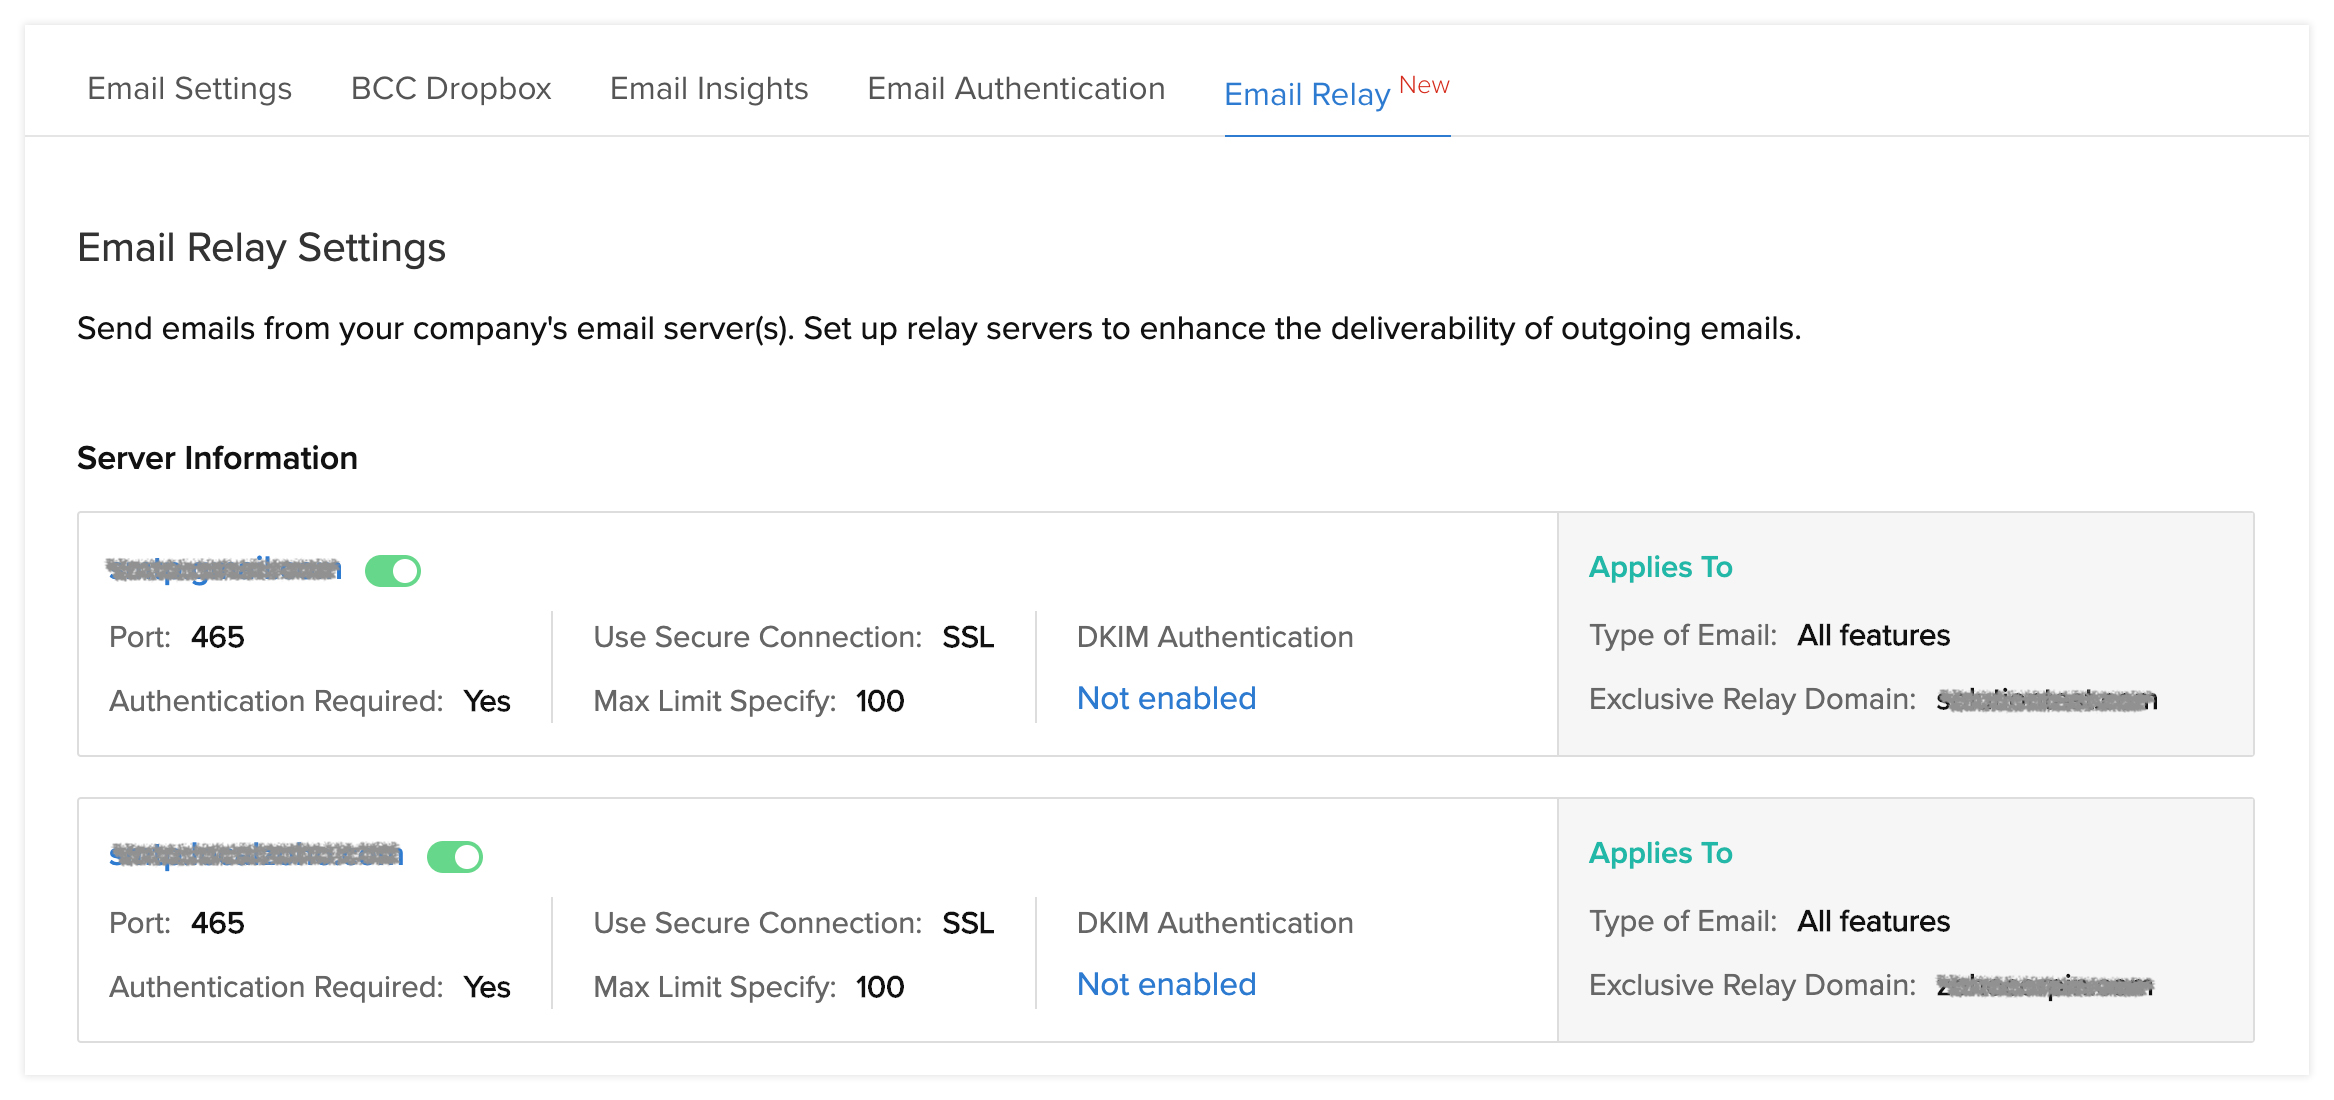The width and height of the screenshot is (2334, 1100).
Task: Click the first server's blurred Exclusive Relay Domain
Action: [x=2046, y=700]
